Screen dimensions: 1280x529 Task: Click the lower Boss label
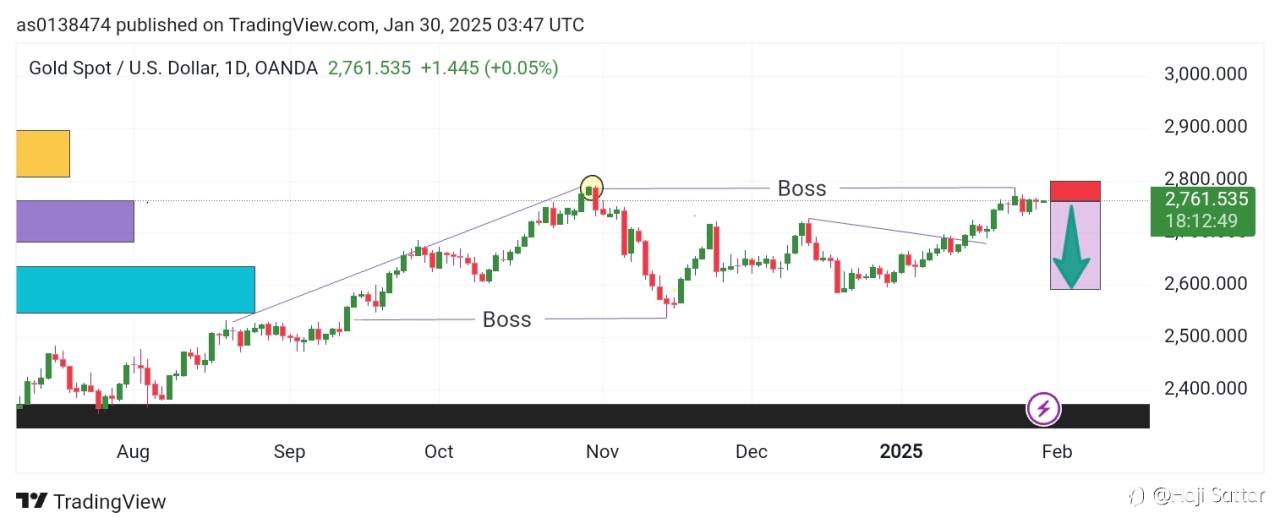click(x=507, y=319)
